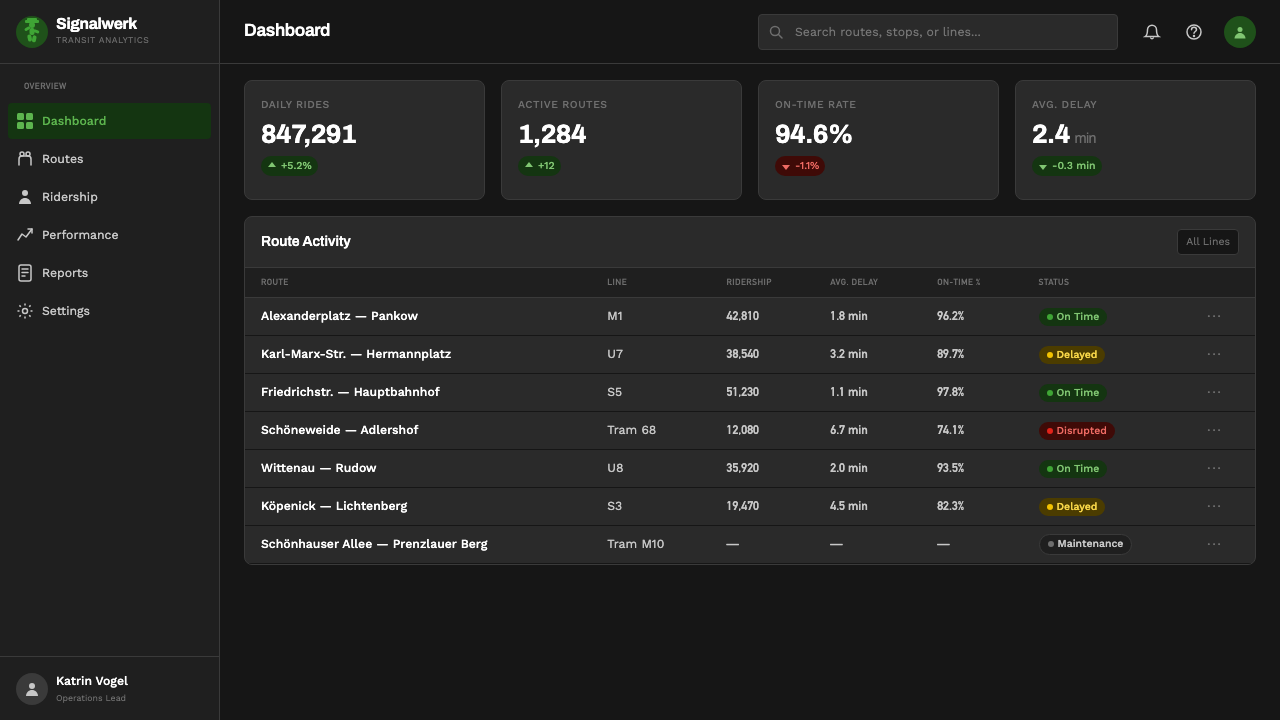Select the Routes sidebar icon

tap(25, 159)
